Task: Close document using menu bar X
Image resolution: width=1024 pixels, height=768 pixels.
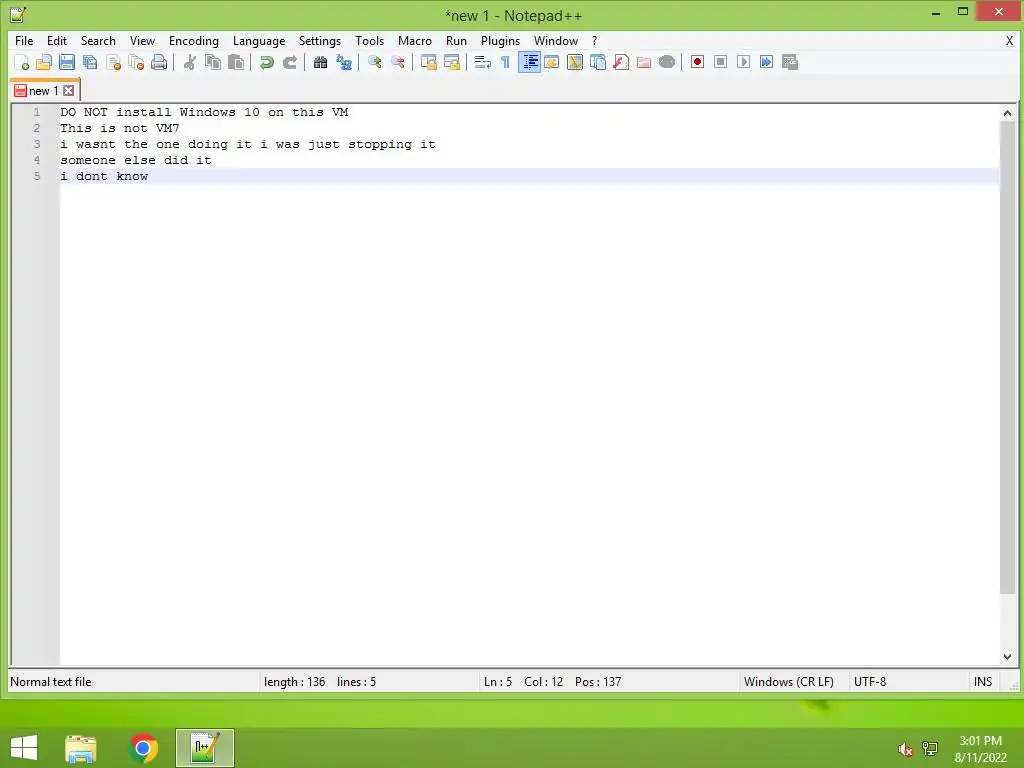Action: click(x=1009, y=40)
